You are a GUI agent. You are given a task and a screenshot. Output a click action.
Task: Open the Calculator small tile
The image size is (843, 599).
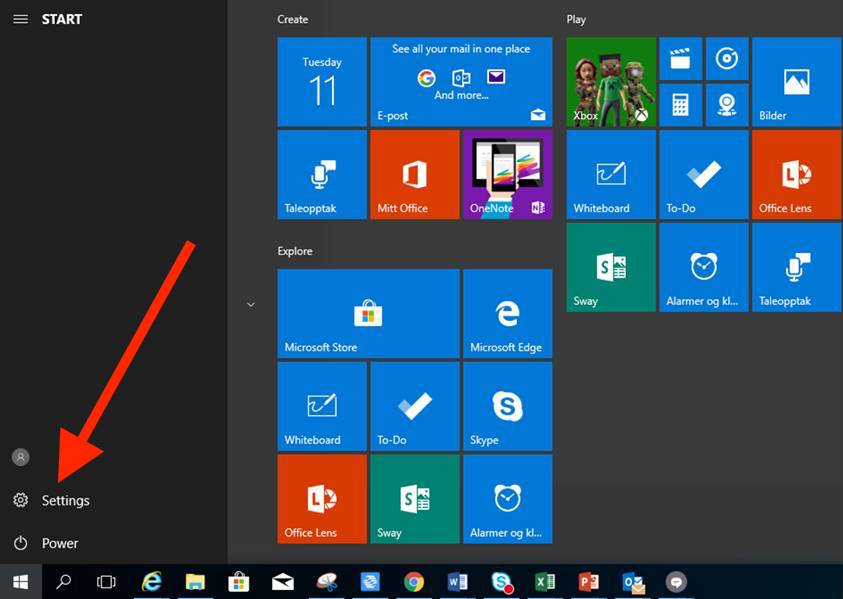tap(680, 105)
